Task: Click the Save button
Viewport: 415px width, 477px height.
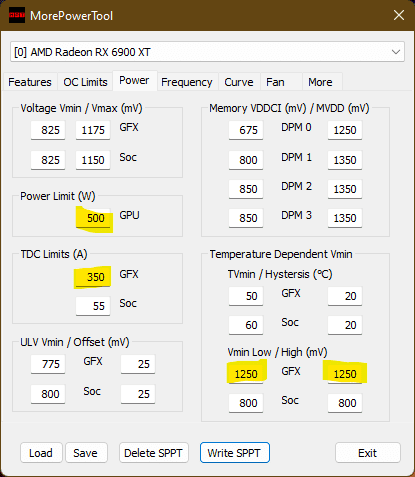Action: [x=86, y=453]
